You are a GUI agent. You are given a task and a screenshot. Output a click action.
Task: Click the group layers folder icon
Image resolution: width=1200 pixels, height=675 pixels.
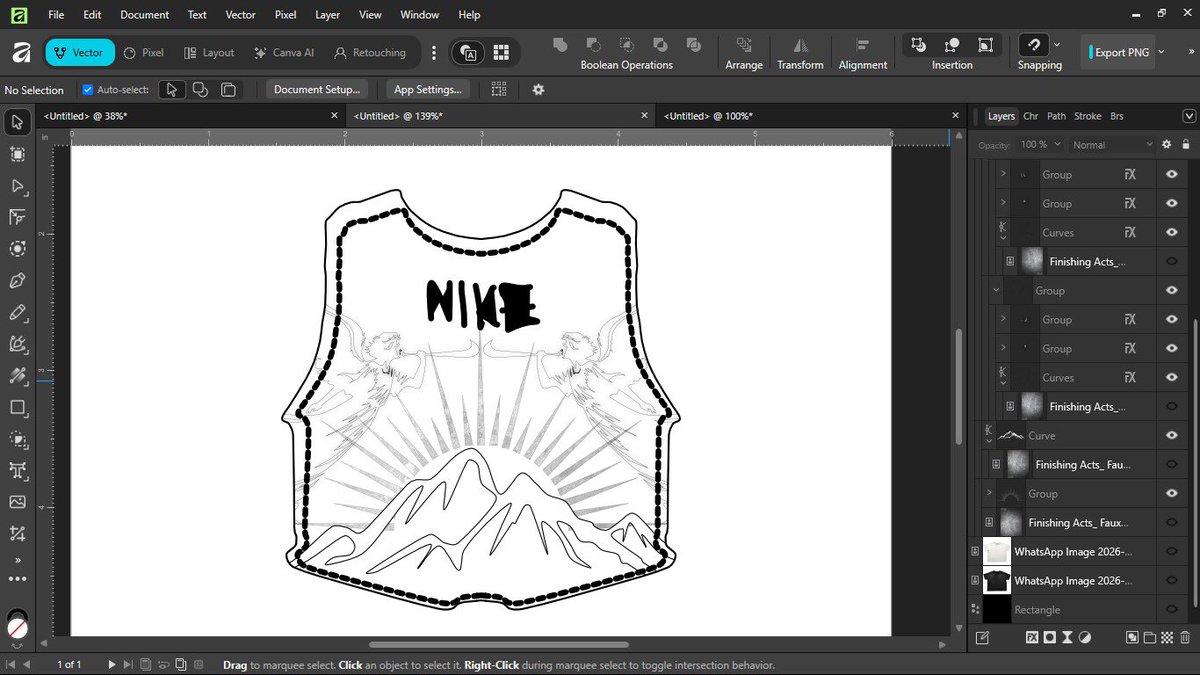1150,637
